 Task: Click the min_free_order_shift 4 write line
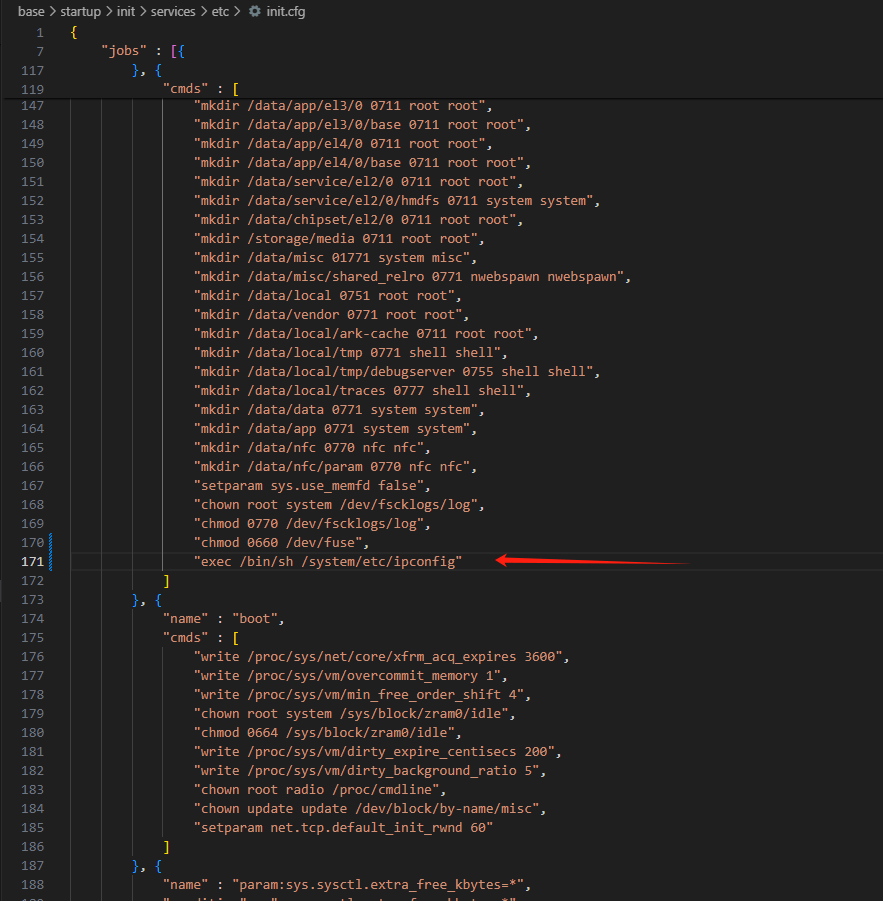click(363, 694)
